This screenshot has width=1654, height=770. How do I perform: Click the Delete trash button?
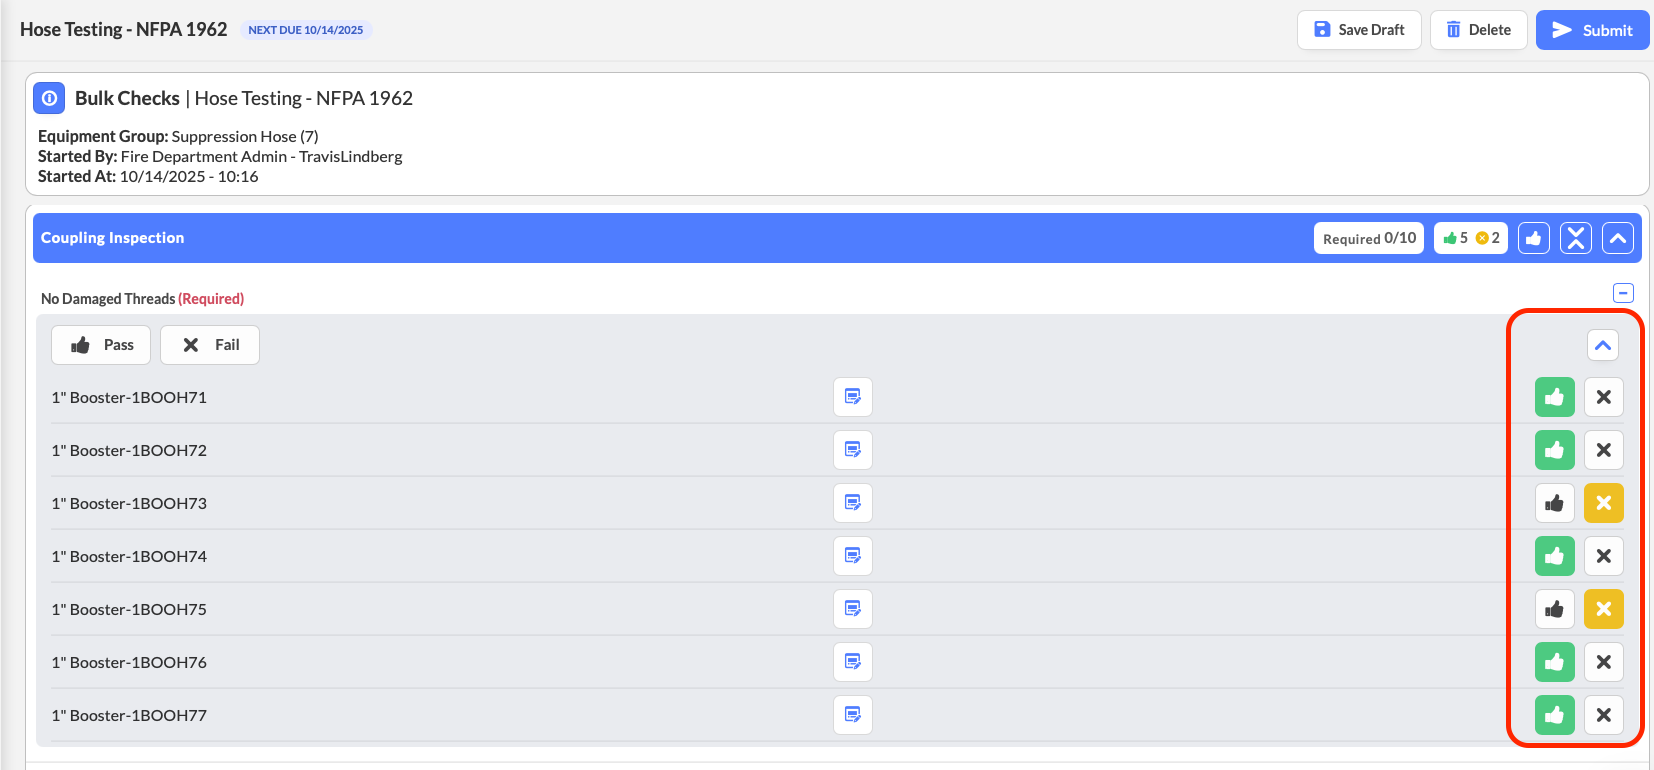pyautogui.click(x=1478, y=30)
